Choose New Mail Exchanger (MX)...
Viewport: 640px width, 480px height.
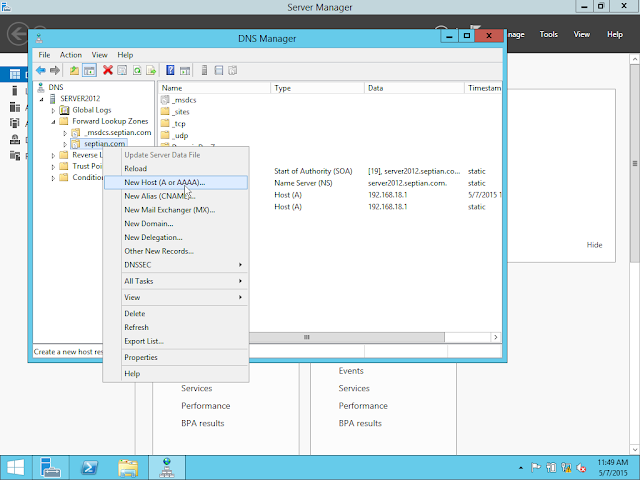tap(176, 210)
